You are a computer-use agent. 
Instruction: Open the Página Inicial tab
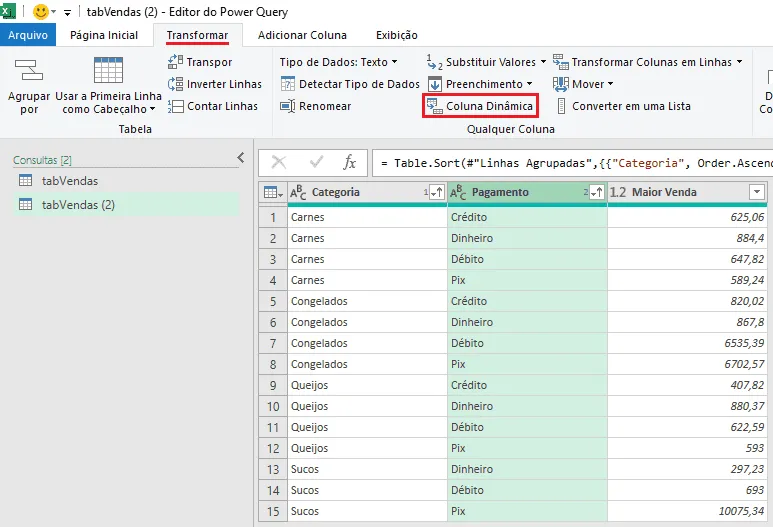click(x=104, y=35)
